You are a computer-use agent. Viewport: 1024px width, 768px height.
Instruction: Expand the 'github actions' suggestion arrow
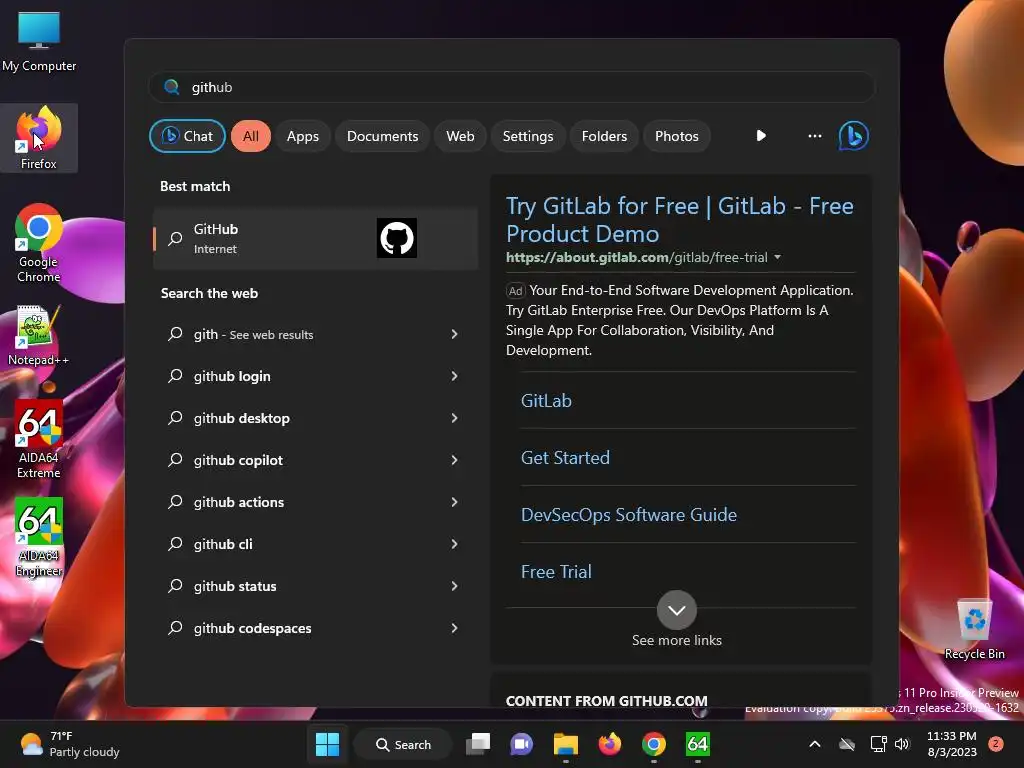click(455, 502)
